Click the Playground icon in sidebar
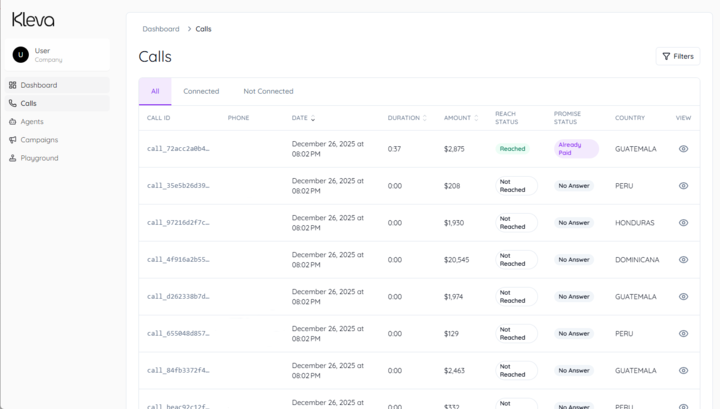This screenshot has height=409, width=720. (13, 158)
